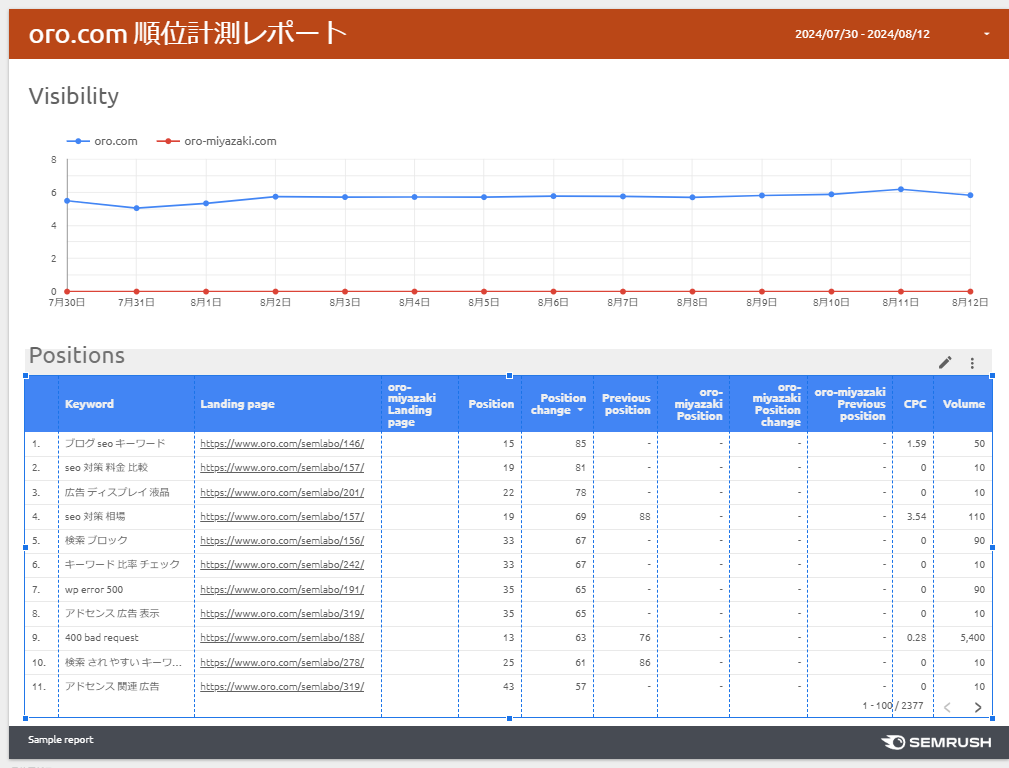
Task: Click the Positions section heading
Action: pyautogui.click(x=77, y=355)
